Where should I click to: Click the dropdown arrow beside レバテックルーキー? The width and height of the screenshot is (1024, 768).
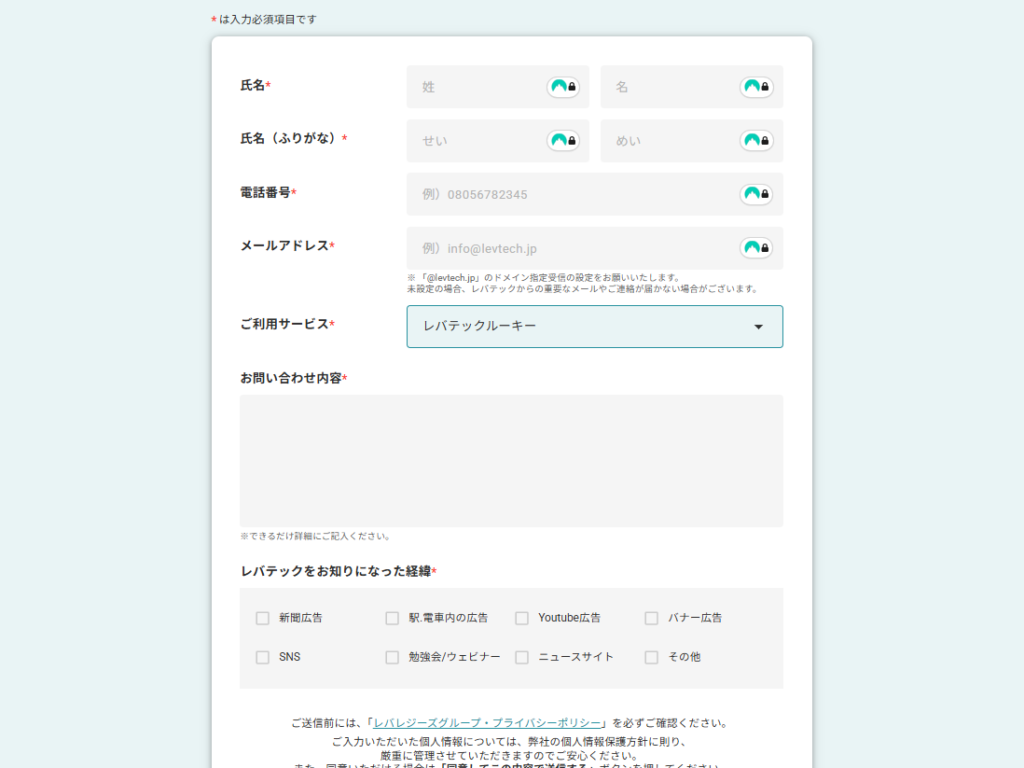click(758, 327)
